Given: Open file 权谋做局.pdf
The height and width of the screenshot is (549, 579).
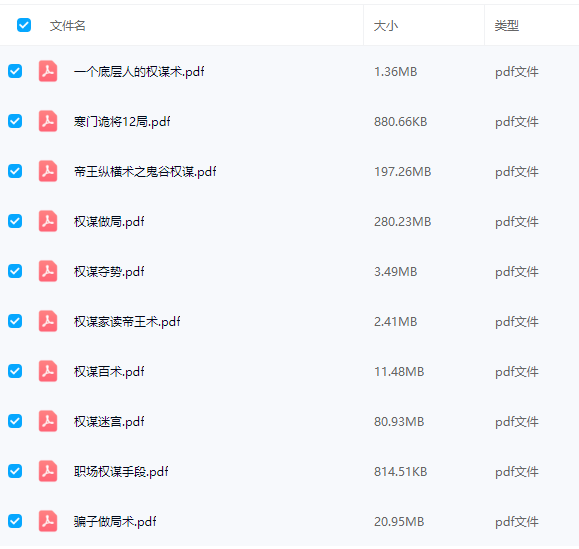Looking at the screenshot, I should [x=109, y=222].
